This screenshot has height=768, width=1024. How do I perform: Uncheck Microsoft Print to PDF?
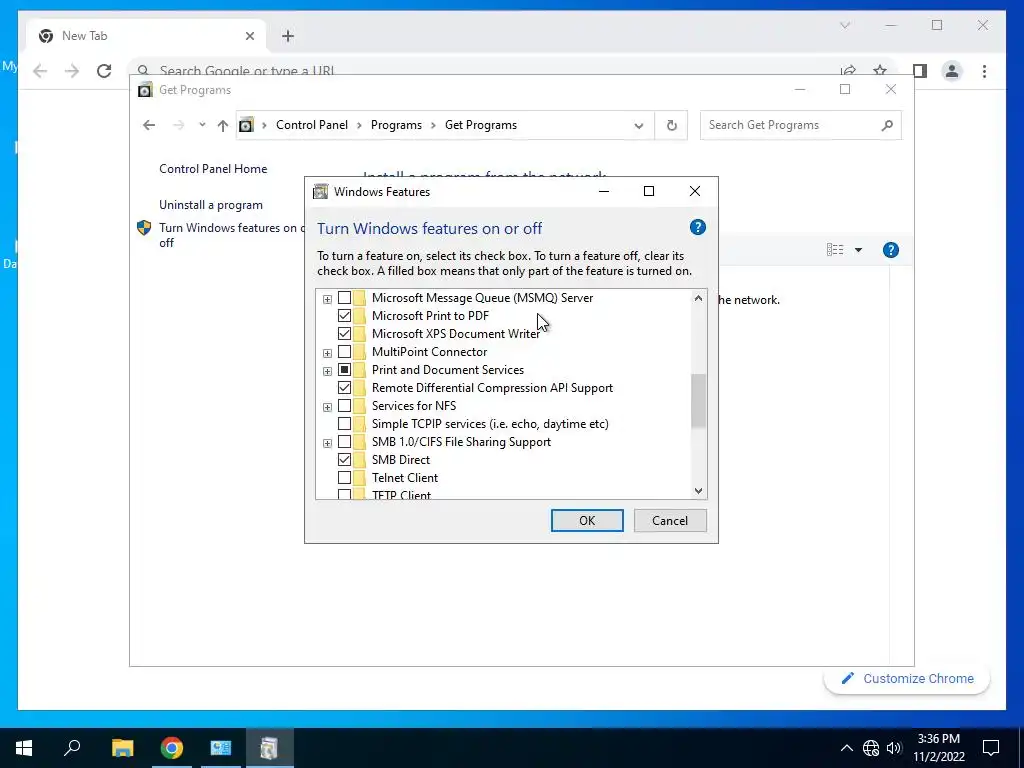(344, 315)
